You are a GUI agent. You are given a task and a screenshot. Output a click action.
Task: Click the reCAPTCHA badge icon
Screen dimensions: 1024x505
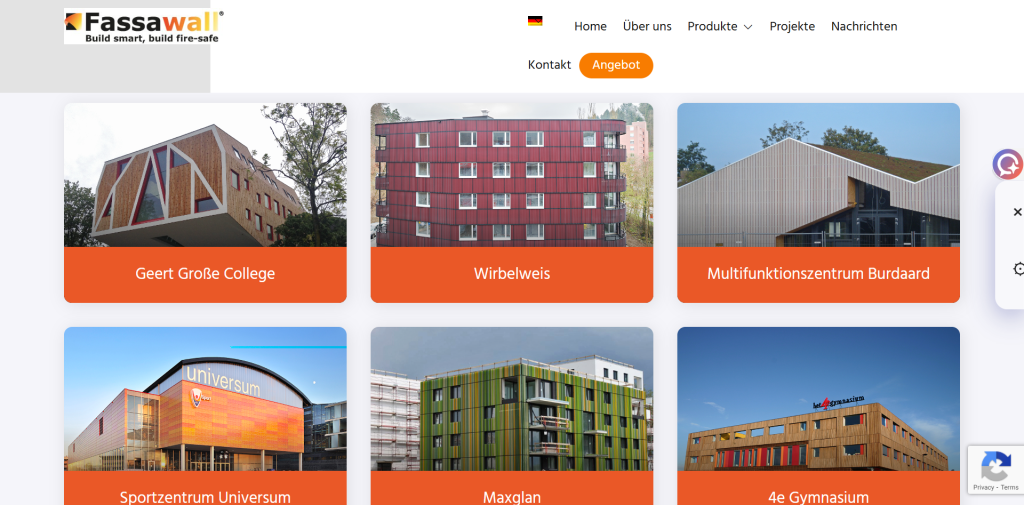(x=995, y=467)
